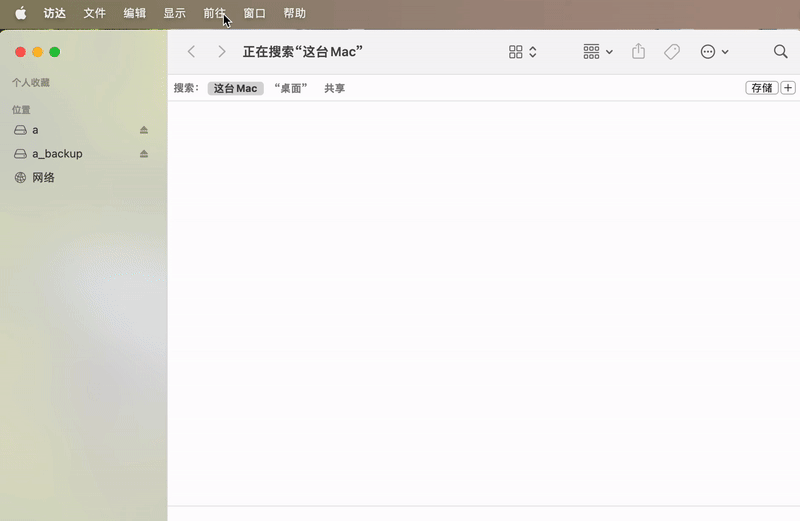This screenshot has width=800, height=521.
Task: Open the 文件 menu
Action: pyautogui.click(x=94, y=13)
